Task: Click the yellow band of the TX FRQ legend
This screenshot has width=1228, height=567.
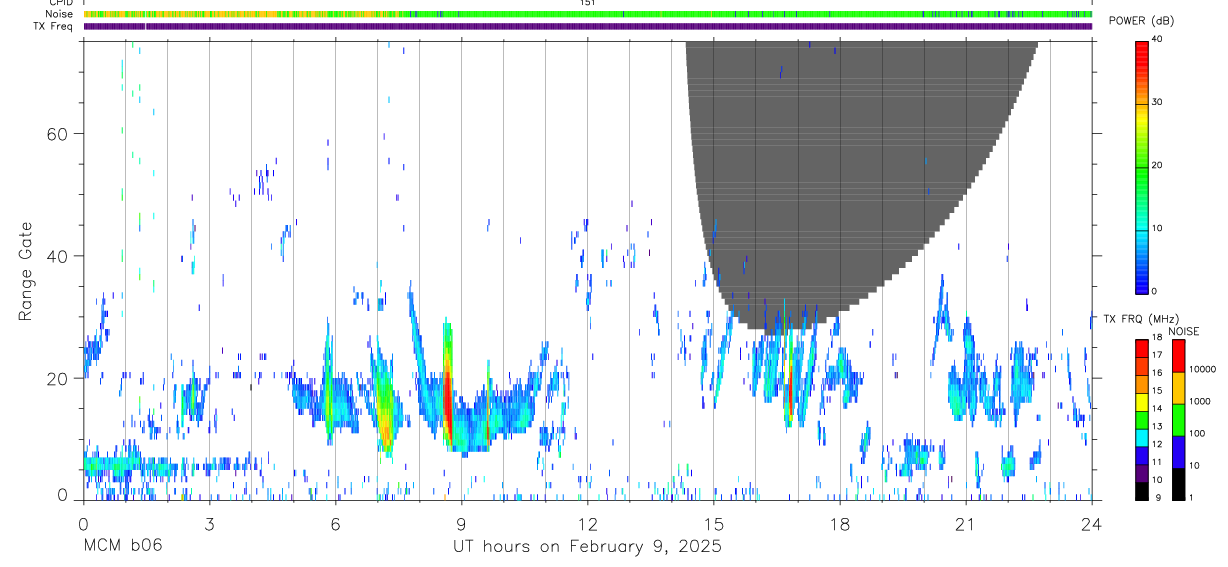Action: click(x=1141, y=401)
